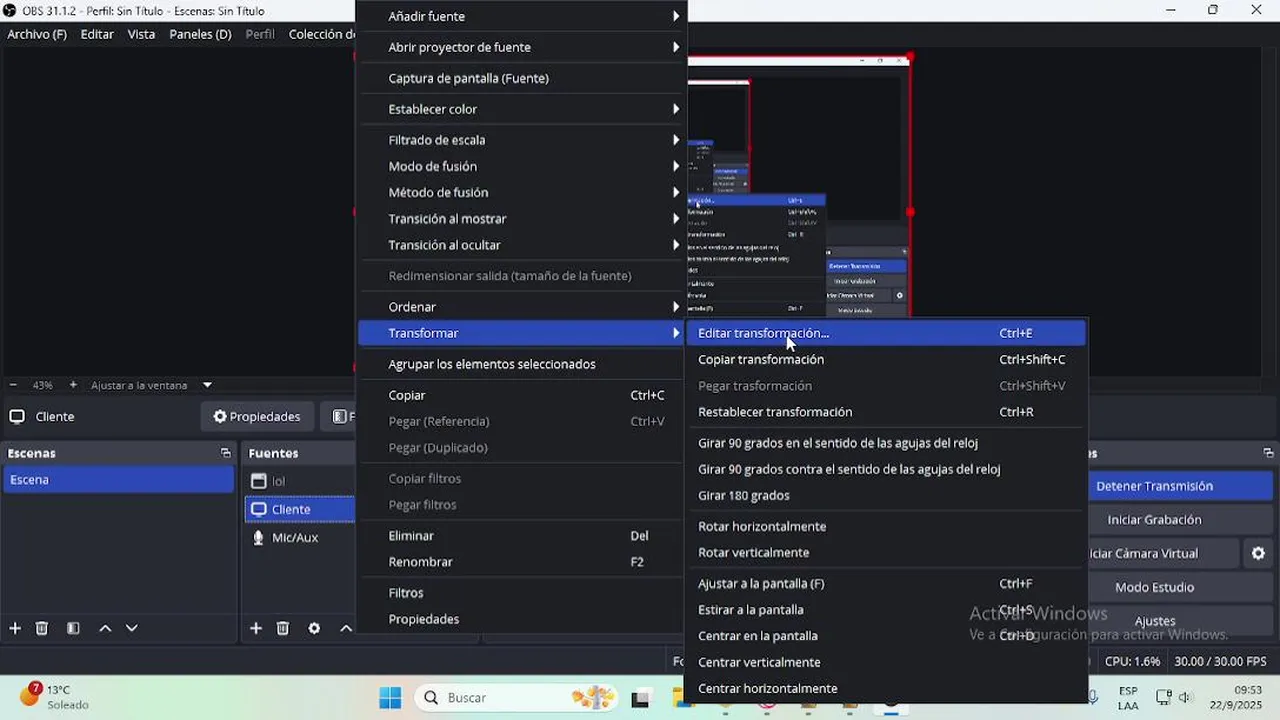Choose Copiar in the context menu
Screen dimensions: 1280x720
coord(521,395)
